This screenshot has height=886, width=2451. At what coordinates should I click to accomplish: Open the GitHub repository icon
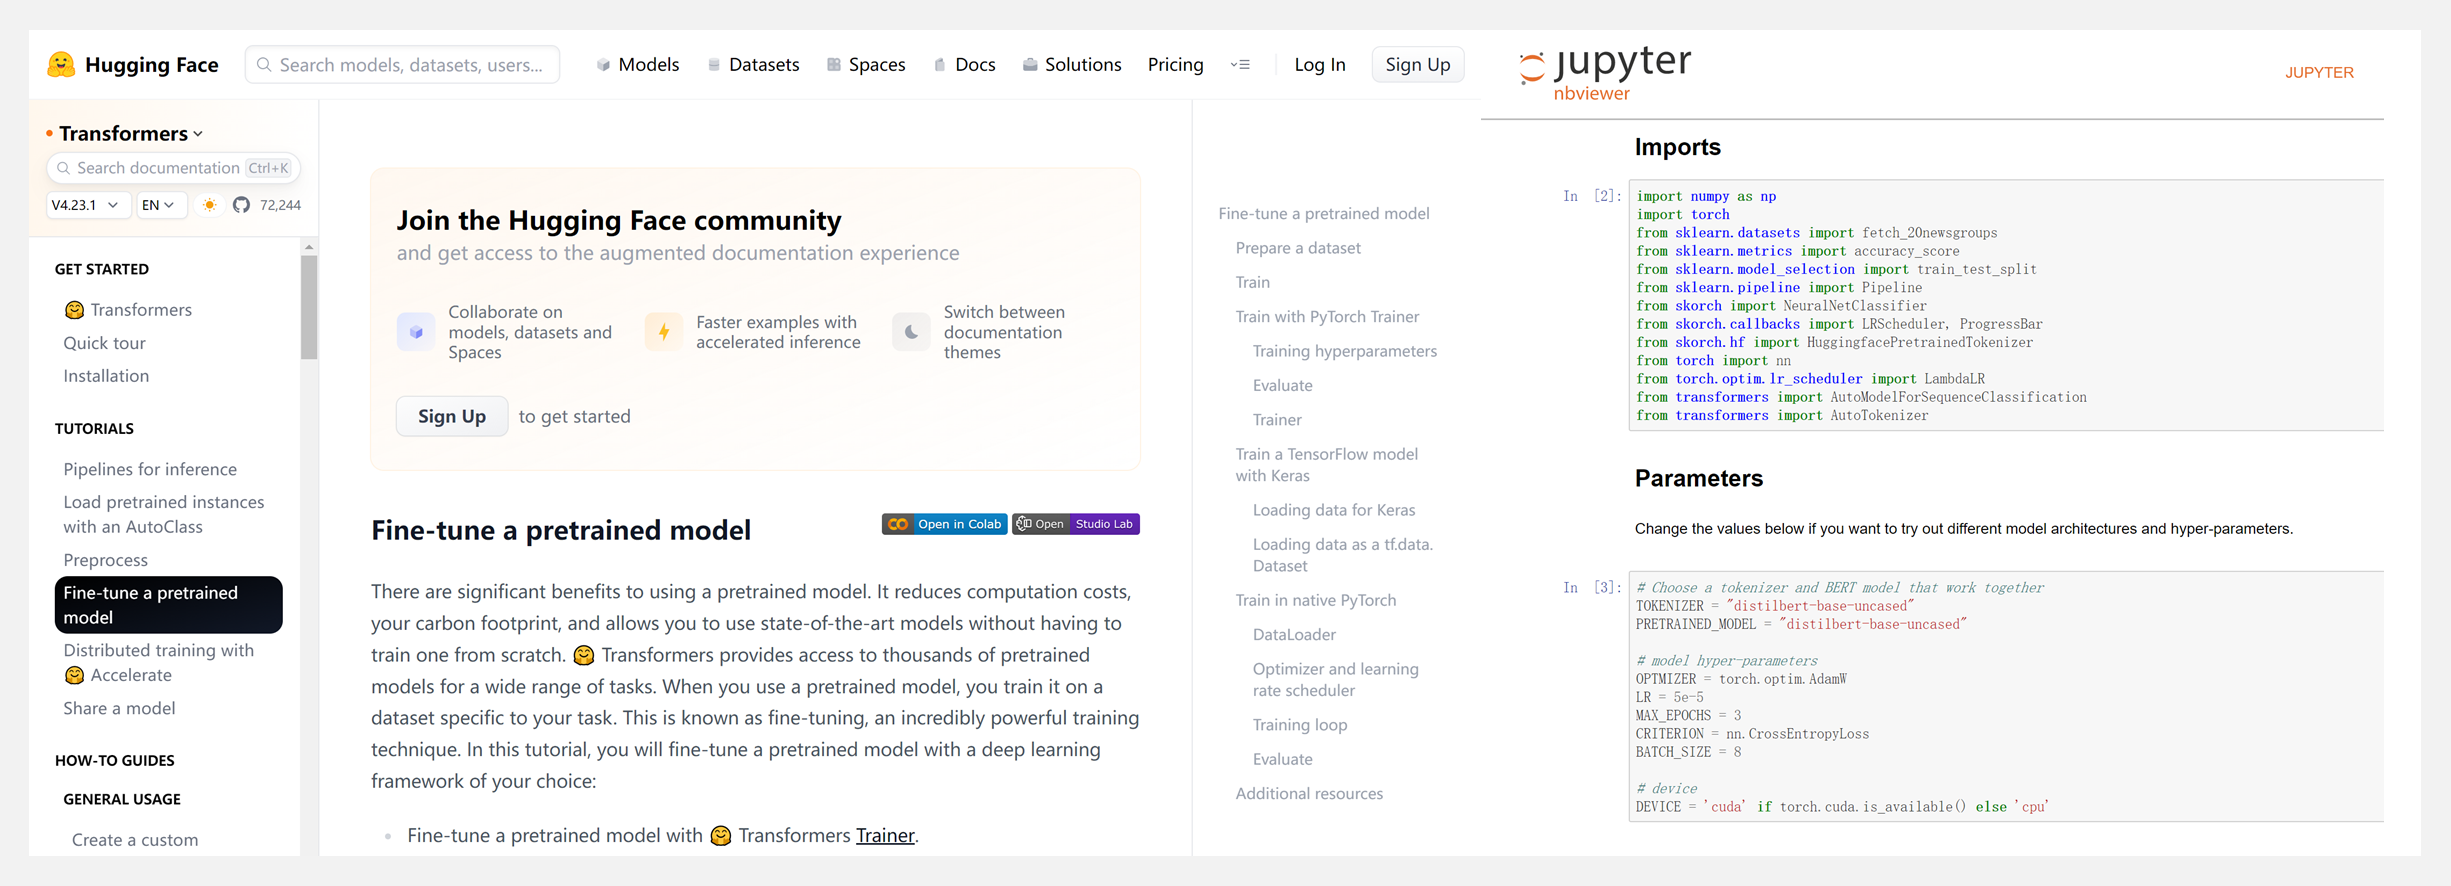[241, 205]
